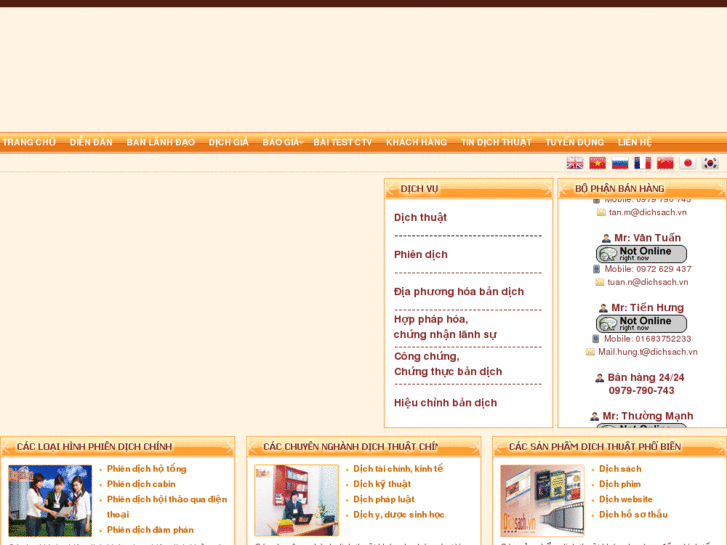This screenshot has height=545, width=727.
Task: Open Dịch y, dược sinh học link
Action: (399, 515)
